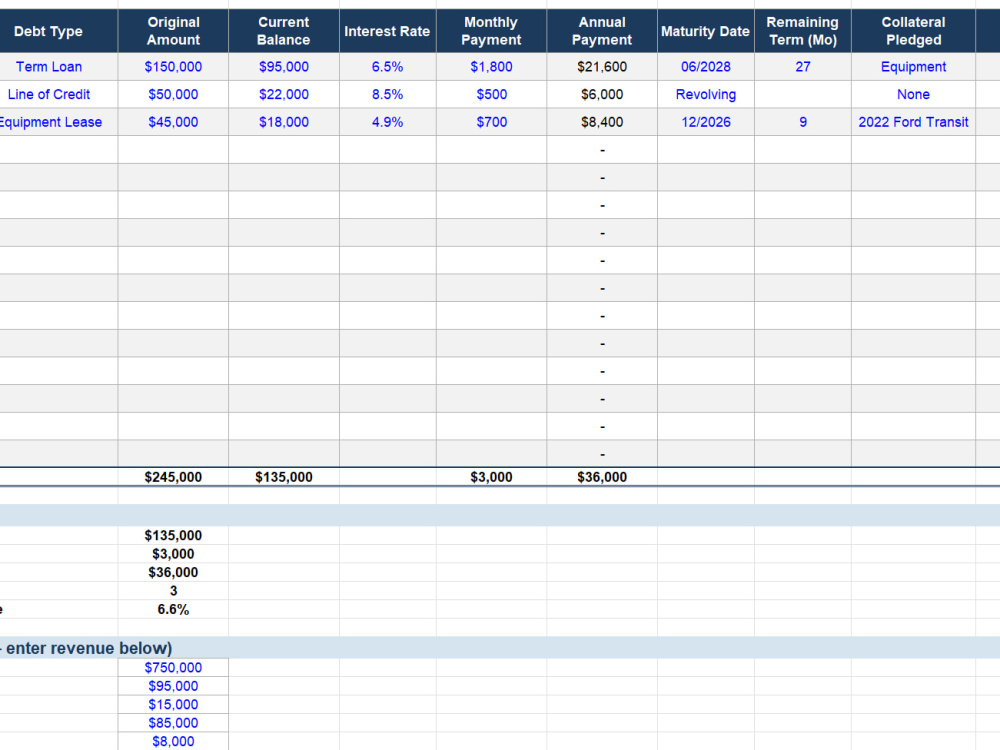Select the Interest Rate header cell
This screenshot has width=1000, height=750.
click(387, 31)
